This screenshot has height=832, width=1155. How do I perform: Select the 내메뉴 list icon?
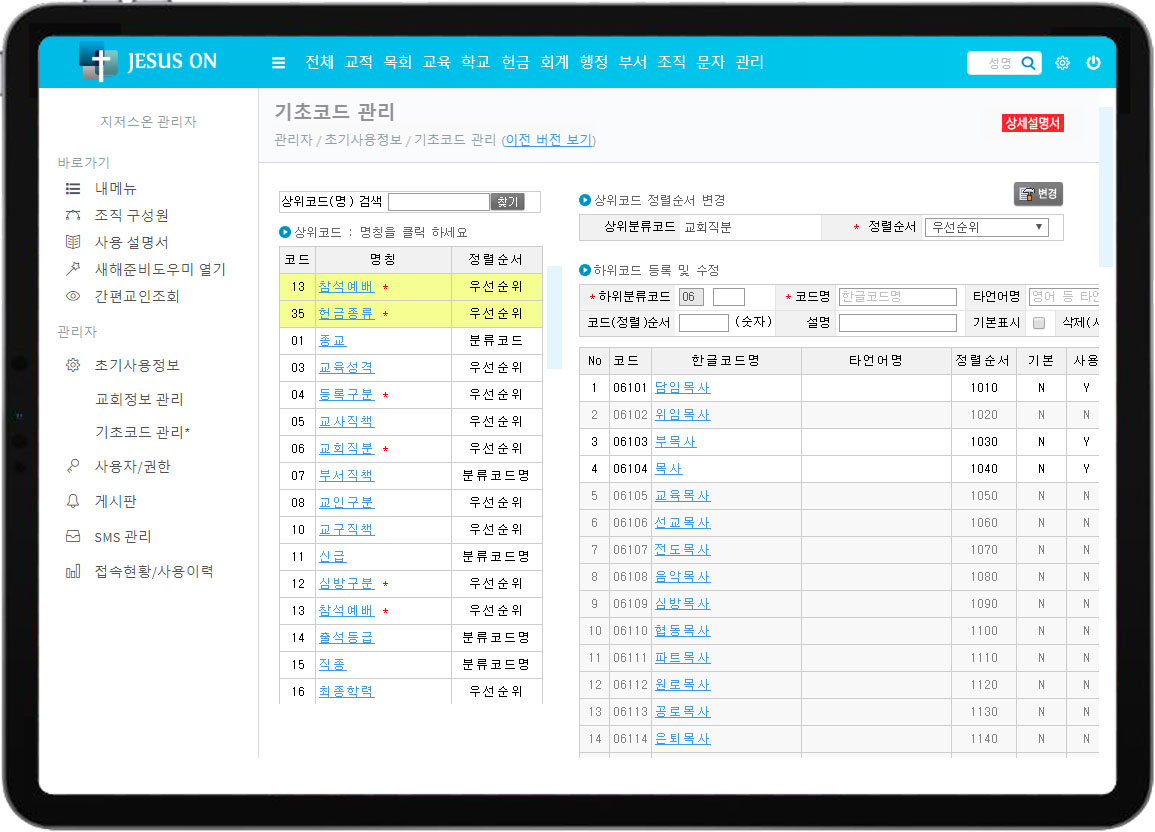[71, 188]
